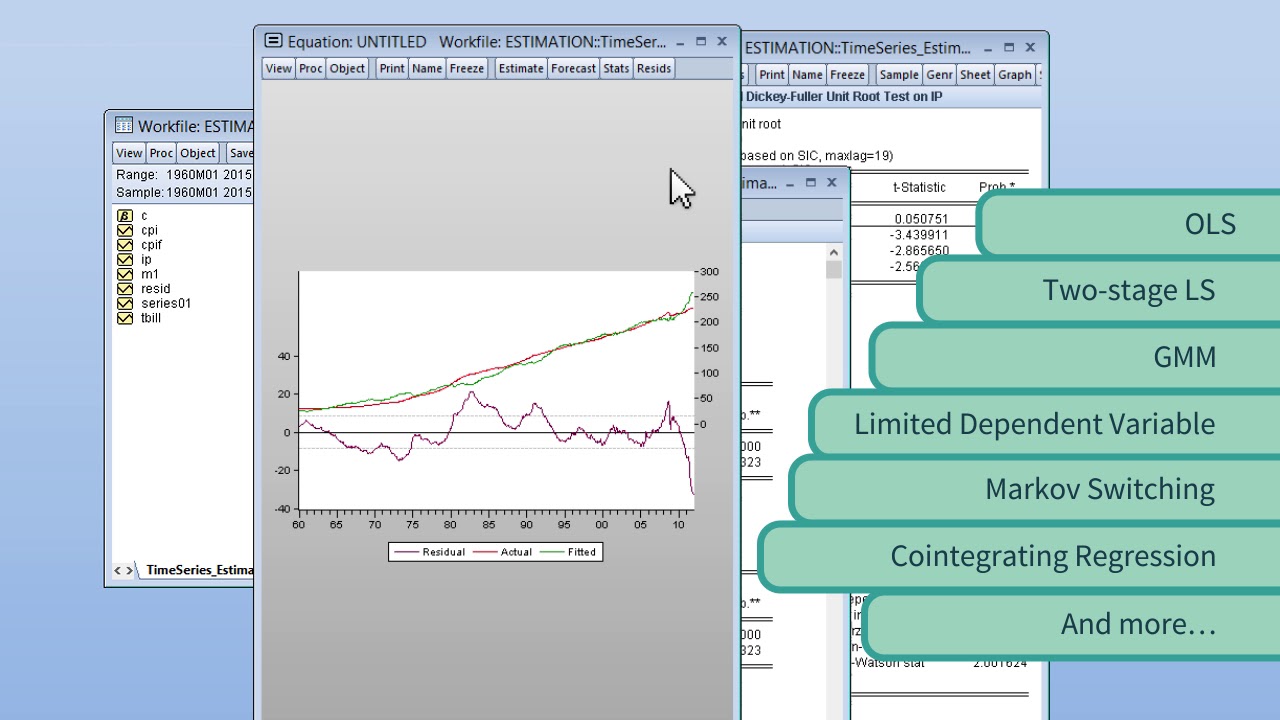
Task: Select the Actual legend entry
Action: (x=503, y=552)
